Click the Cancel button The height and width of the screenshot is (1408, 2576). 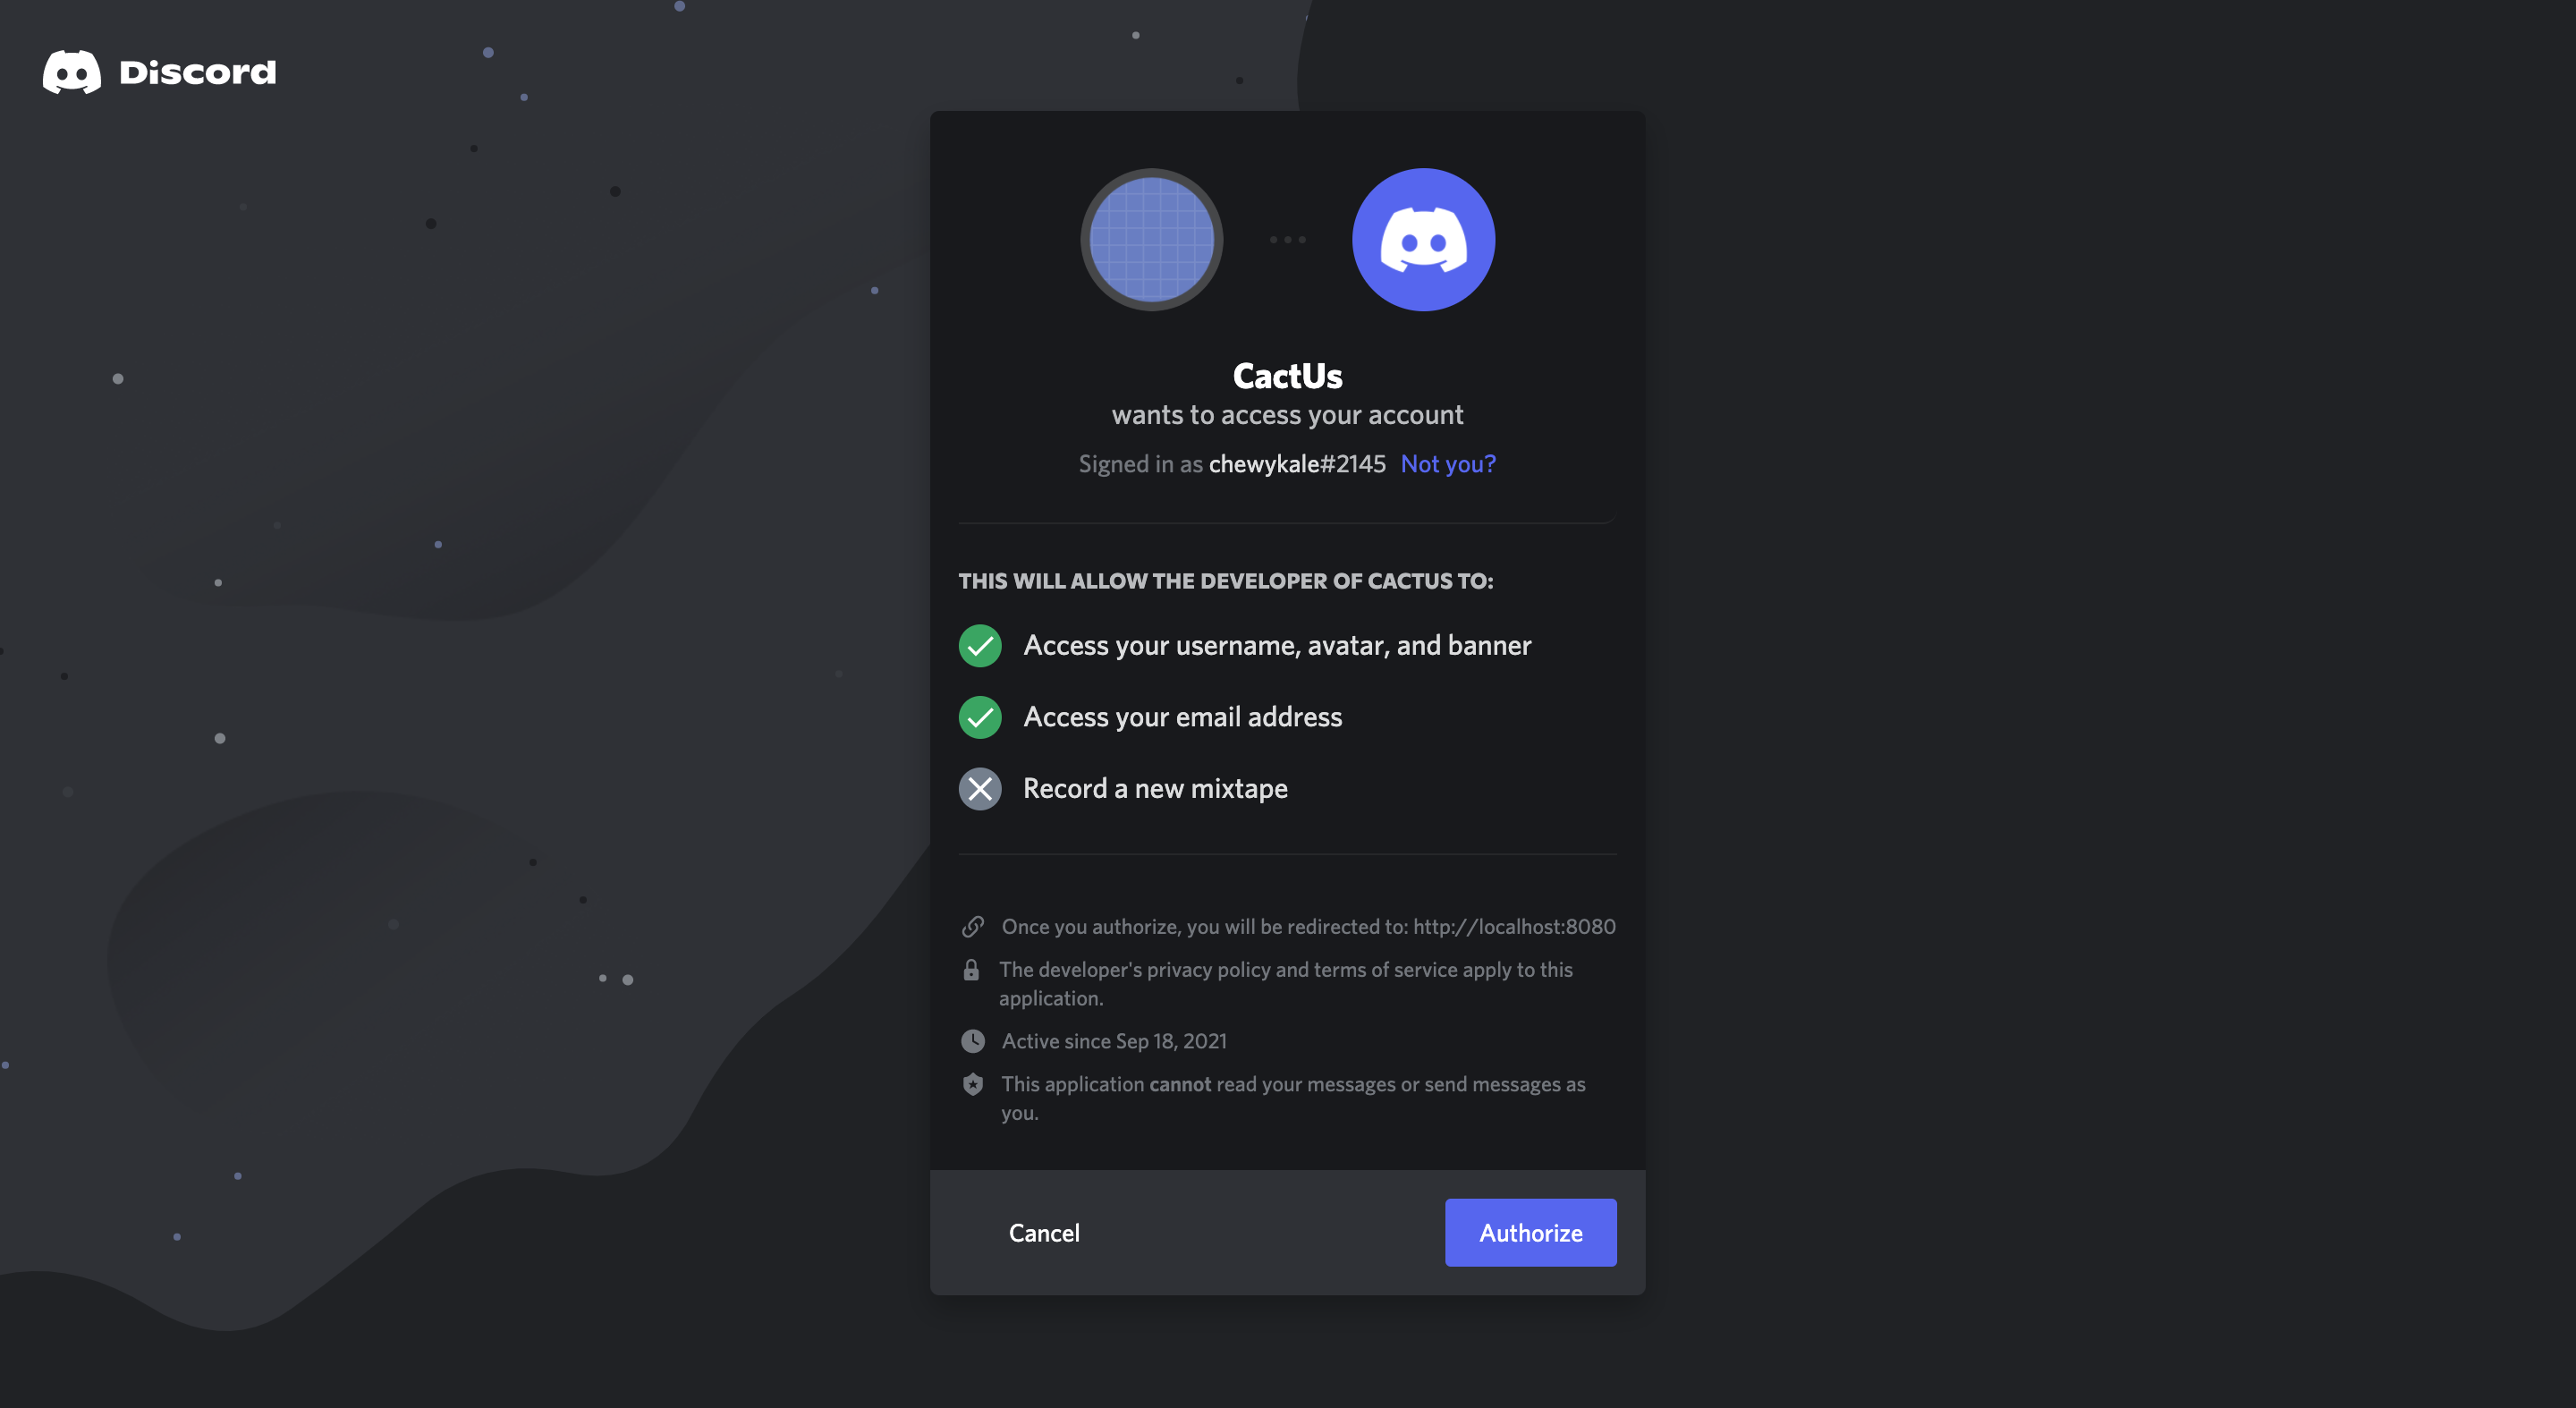(1044, 1233)
